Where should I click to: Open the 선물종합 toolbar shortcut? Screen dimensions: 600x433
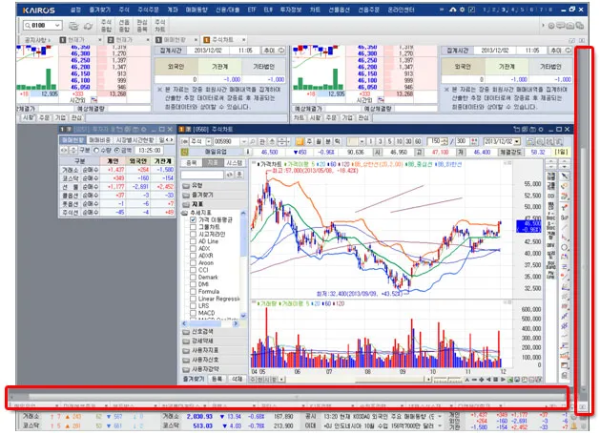point(124,26)
